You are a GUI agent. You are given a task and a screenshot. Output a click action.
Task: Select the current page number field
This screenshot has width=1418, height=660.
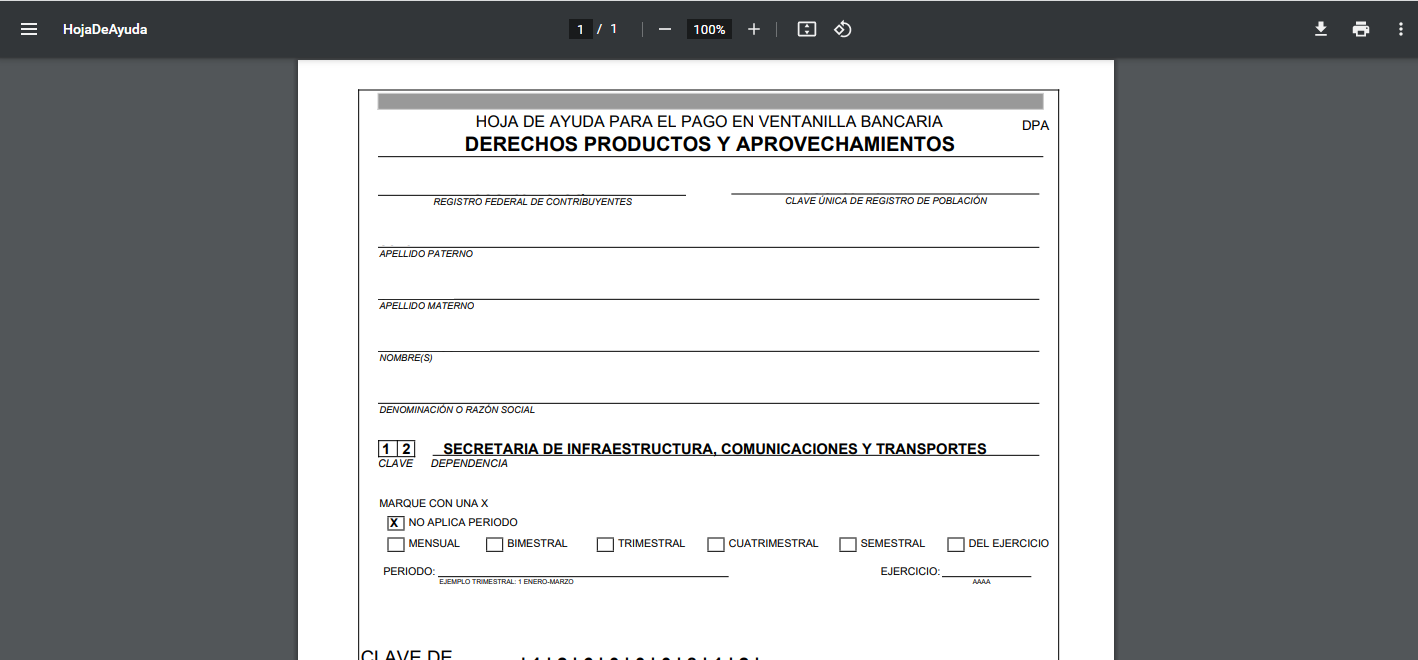coord(580,29)
